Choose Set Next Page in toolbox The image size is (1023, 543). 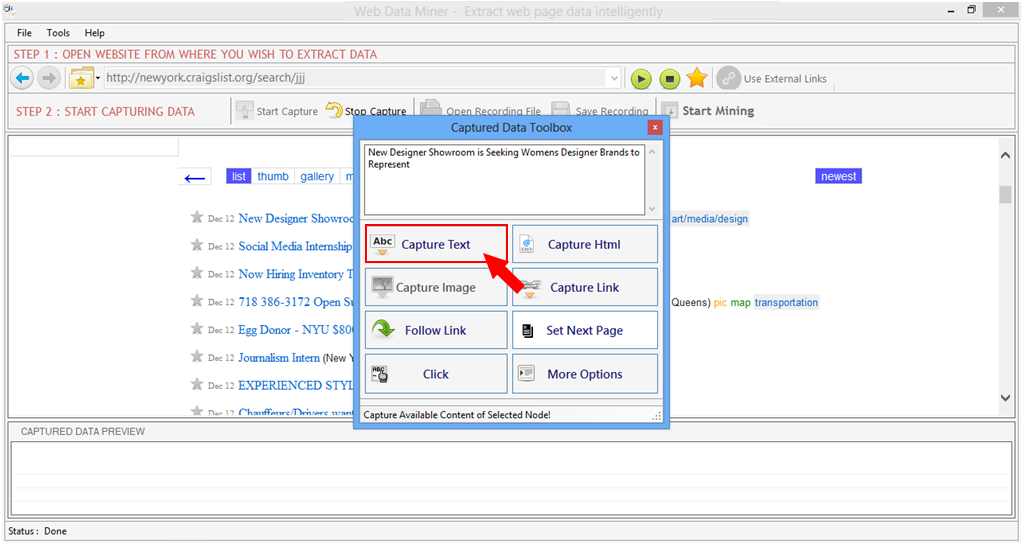[x=585, y=330]
